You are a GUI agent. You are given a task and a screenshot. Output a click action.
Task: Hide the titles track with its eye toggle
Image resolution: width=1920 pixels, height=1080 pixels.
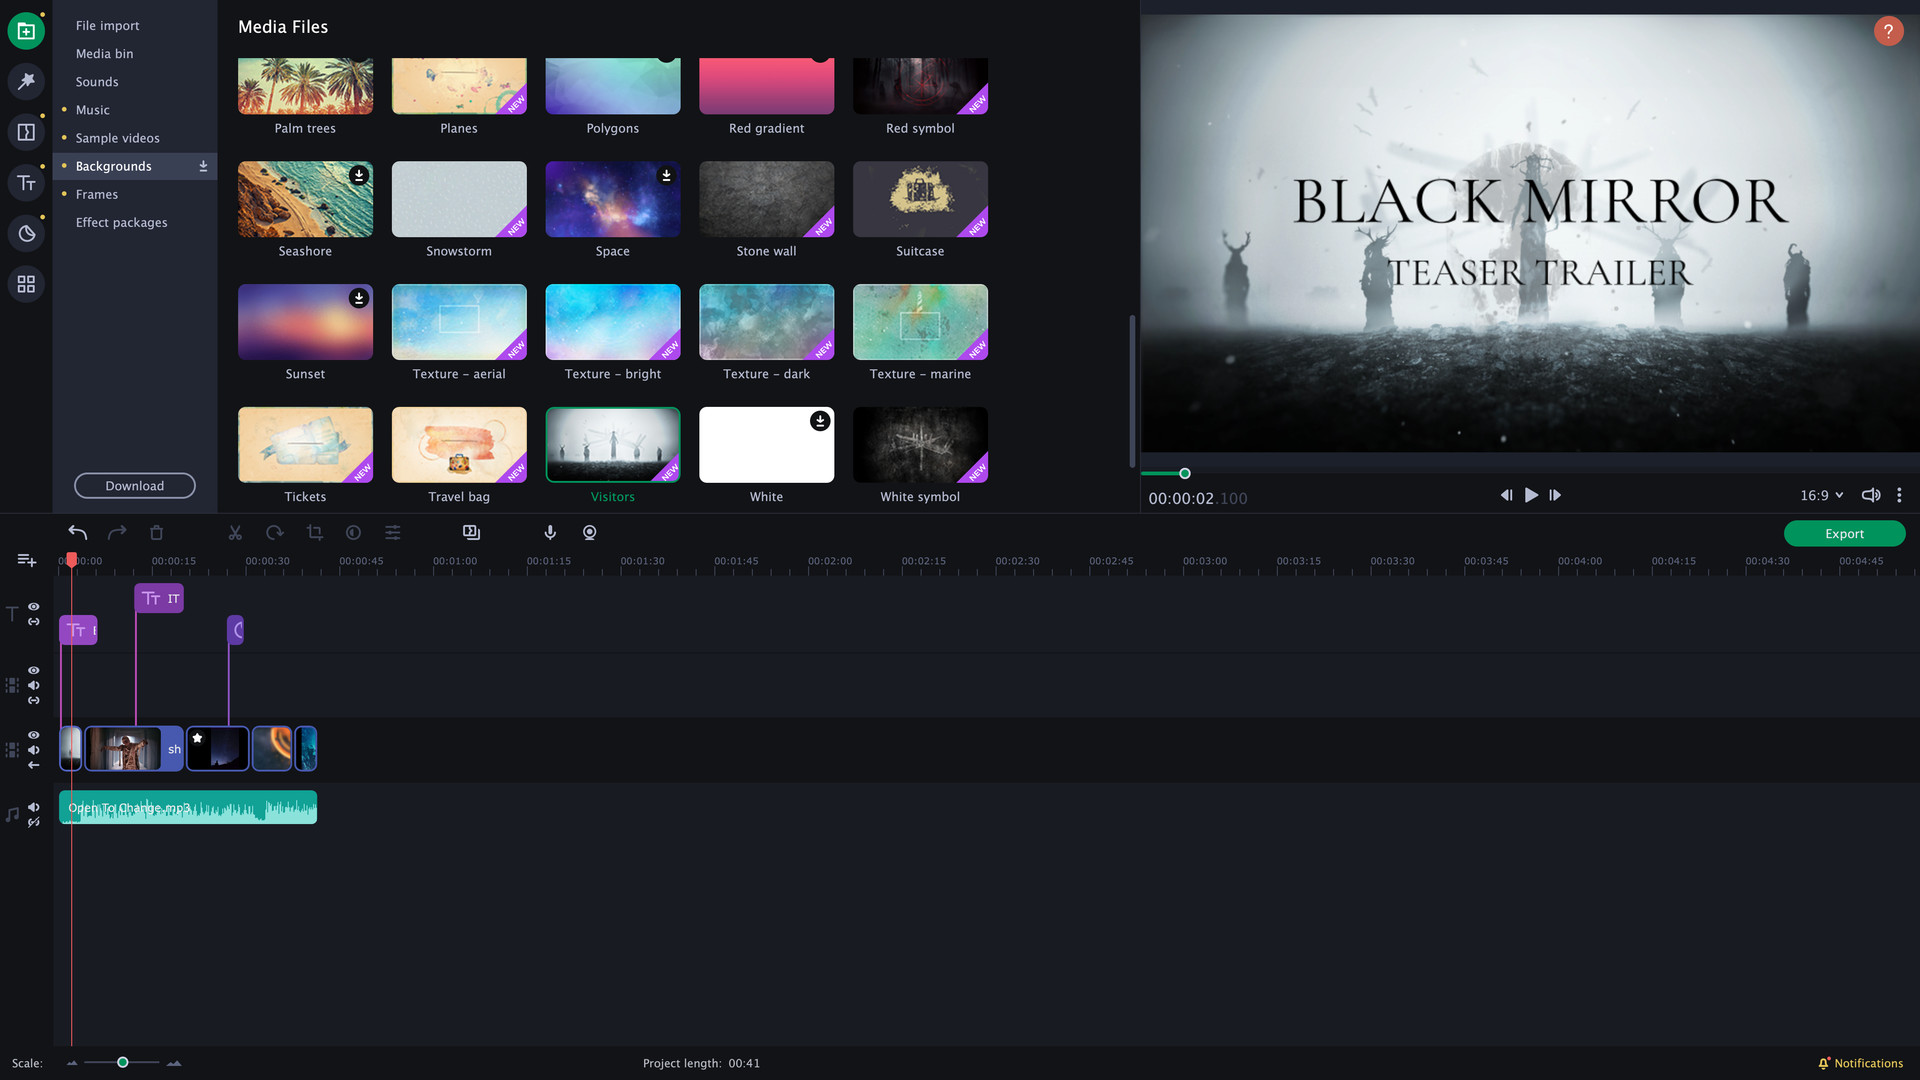coord(33,607)
